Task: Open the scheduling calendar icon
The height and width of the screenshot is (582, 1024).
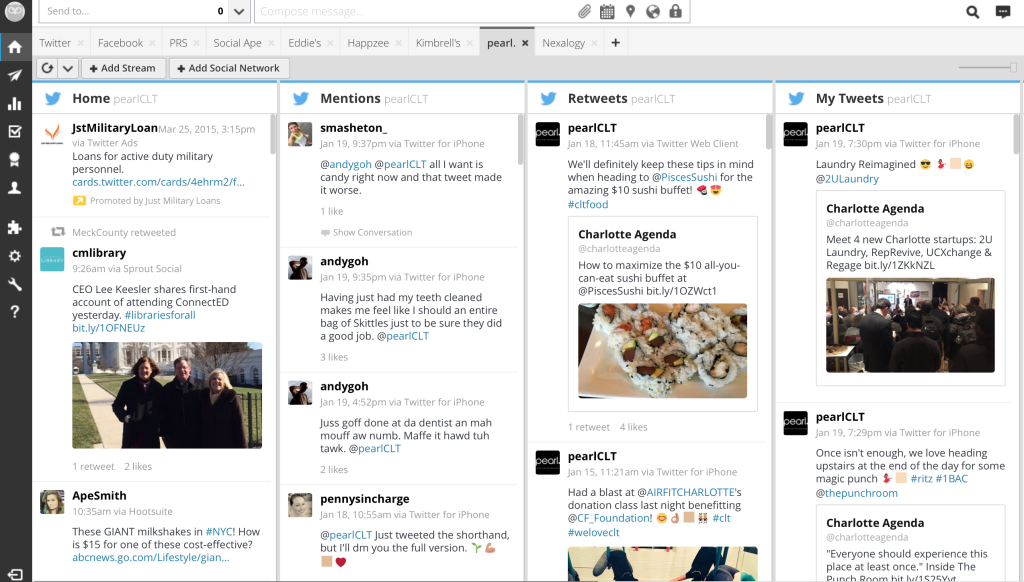Action: pos(607,11)
